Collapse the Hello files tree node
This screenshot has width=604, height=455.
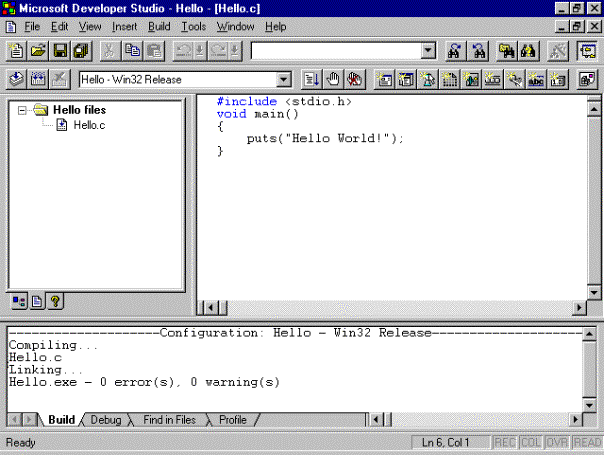(22, 110)
